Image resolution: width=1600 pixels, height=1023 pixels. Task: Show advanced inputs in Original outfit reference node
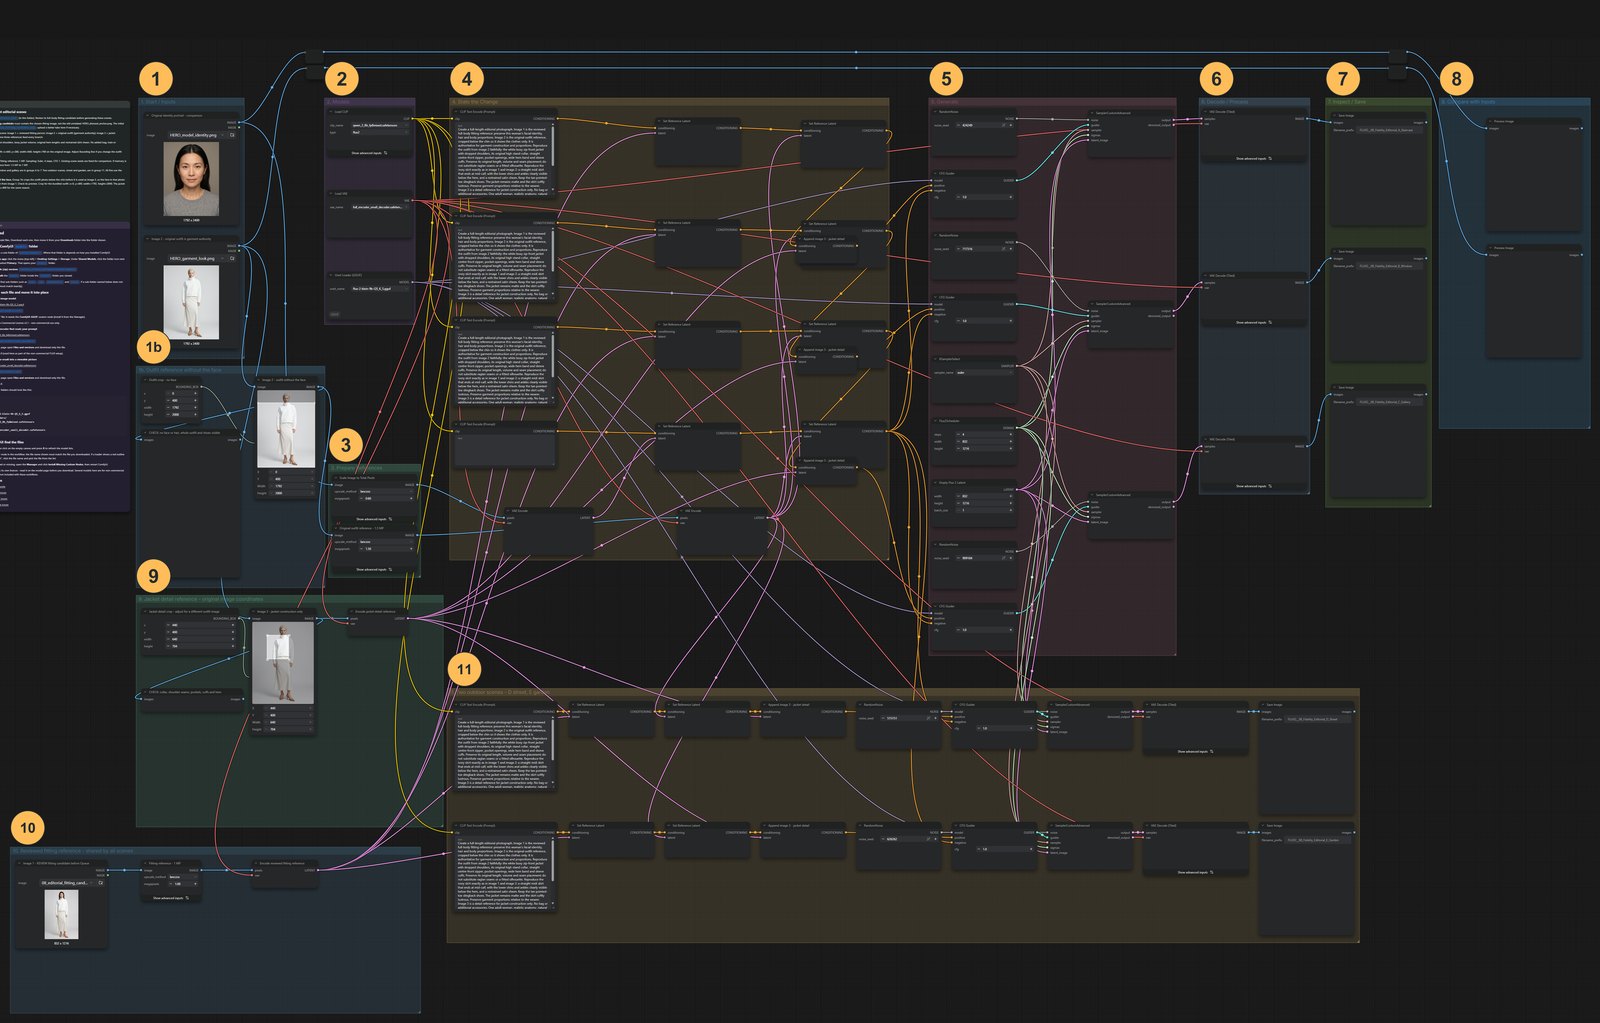[374, 569]
